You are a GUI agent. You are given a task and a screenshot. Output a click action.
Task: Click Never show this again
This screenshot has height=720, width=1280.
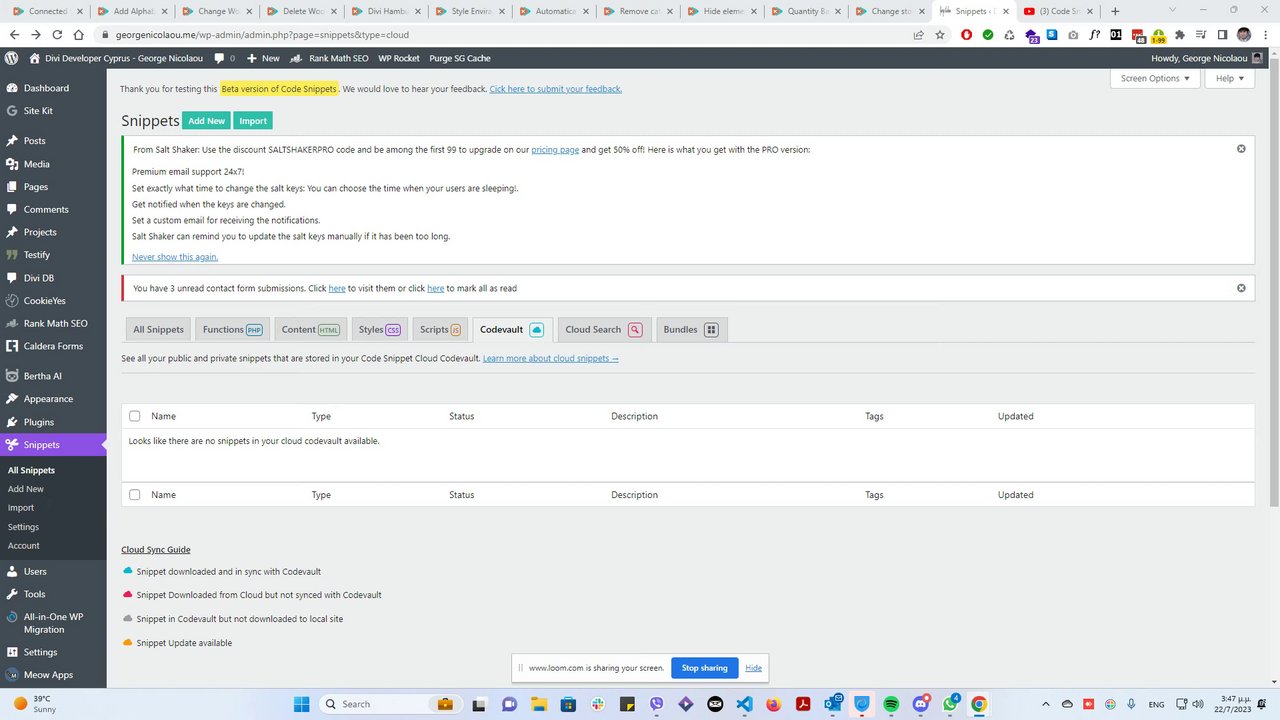(x=175, y=257)
